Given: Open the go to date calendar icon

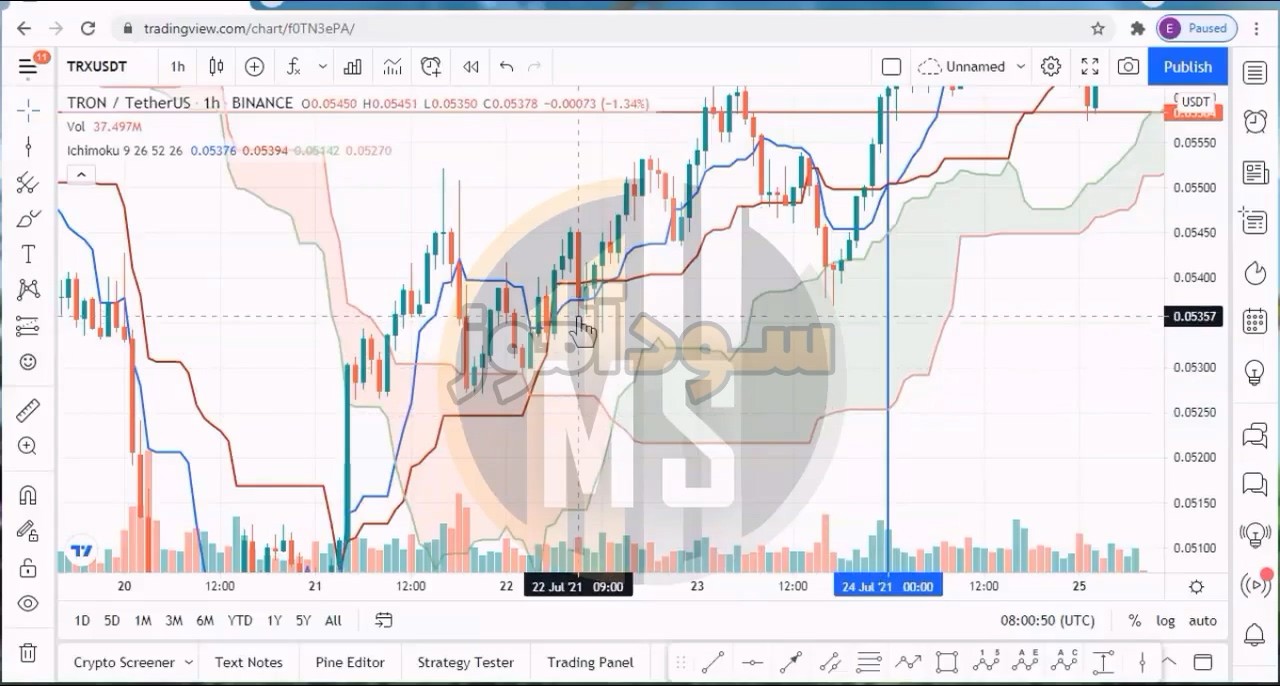Looking at the screenshot, I should point(384,621).
